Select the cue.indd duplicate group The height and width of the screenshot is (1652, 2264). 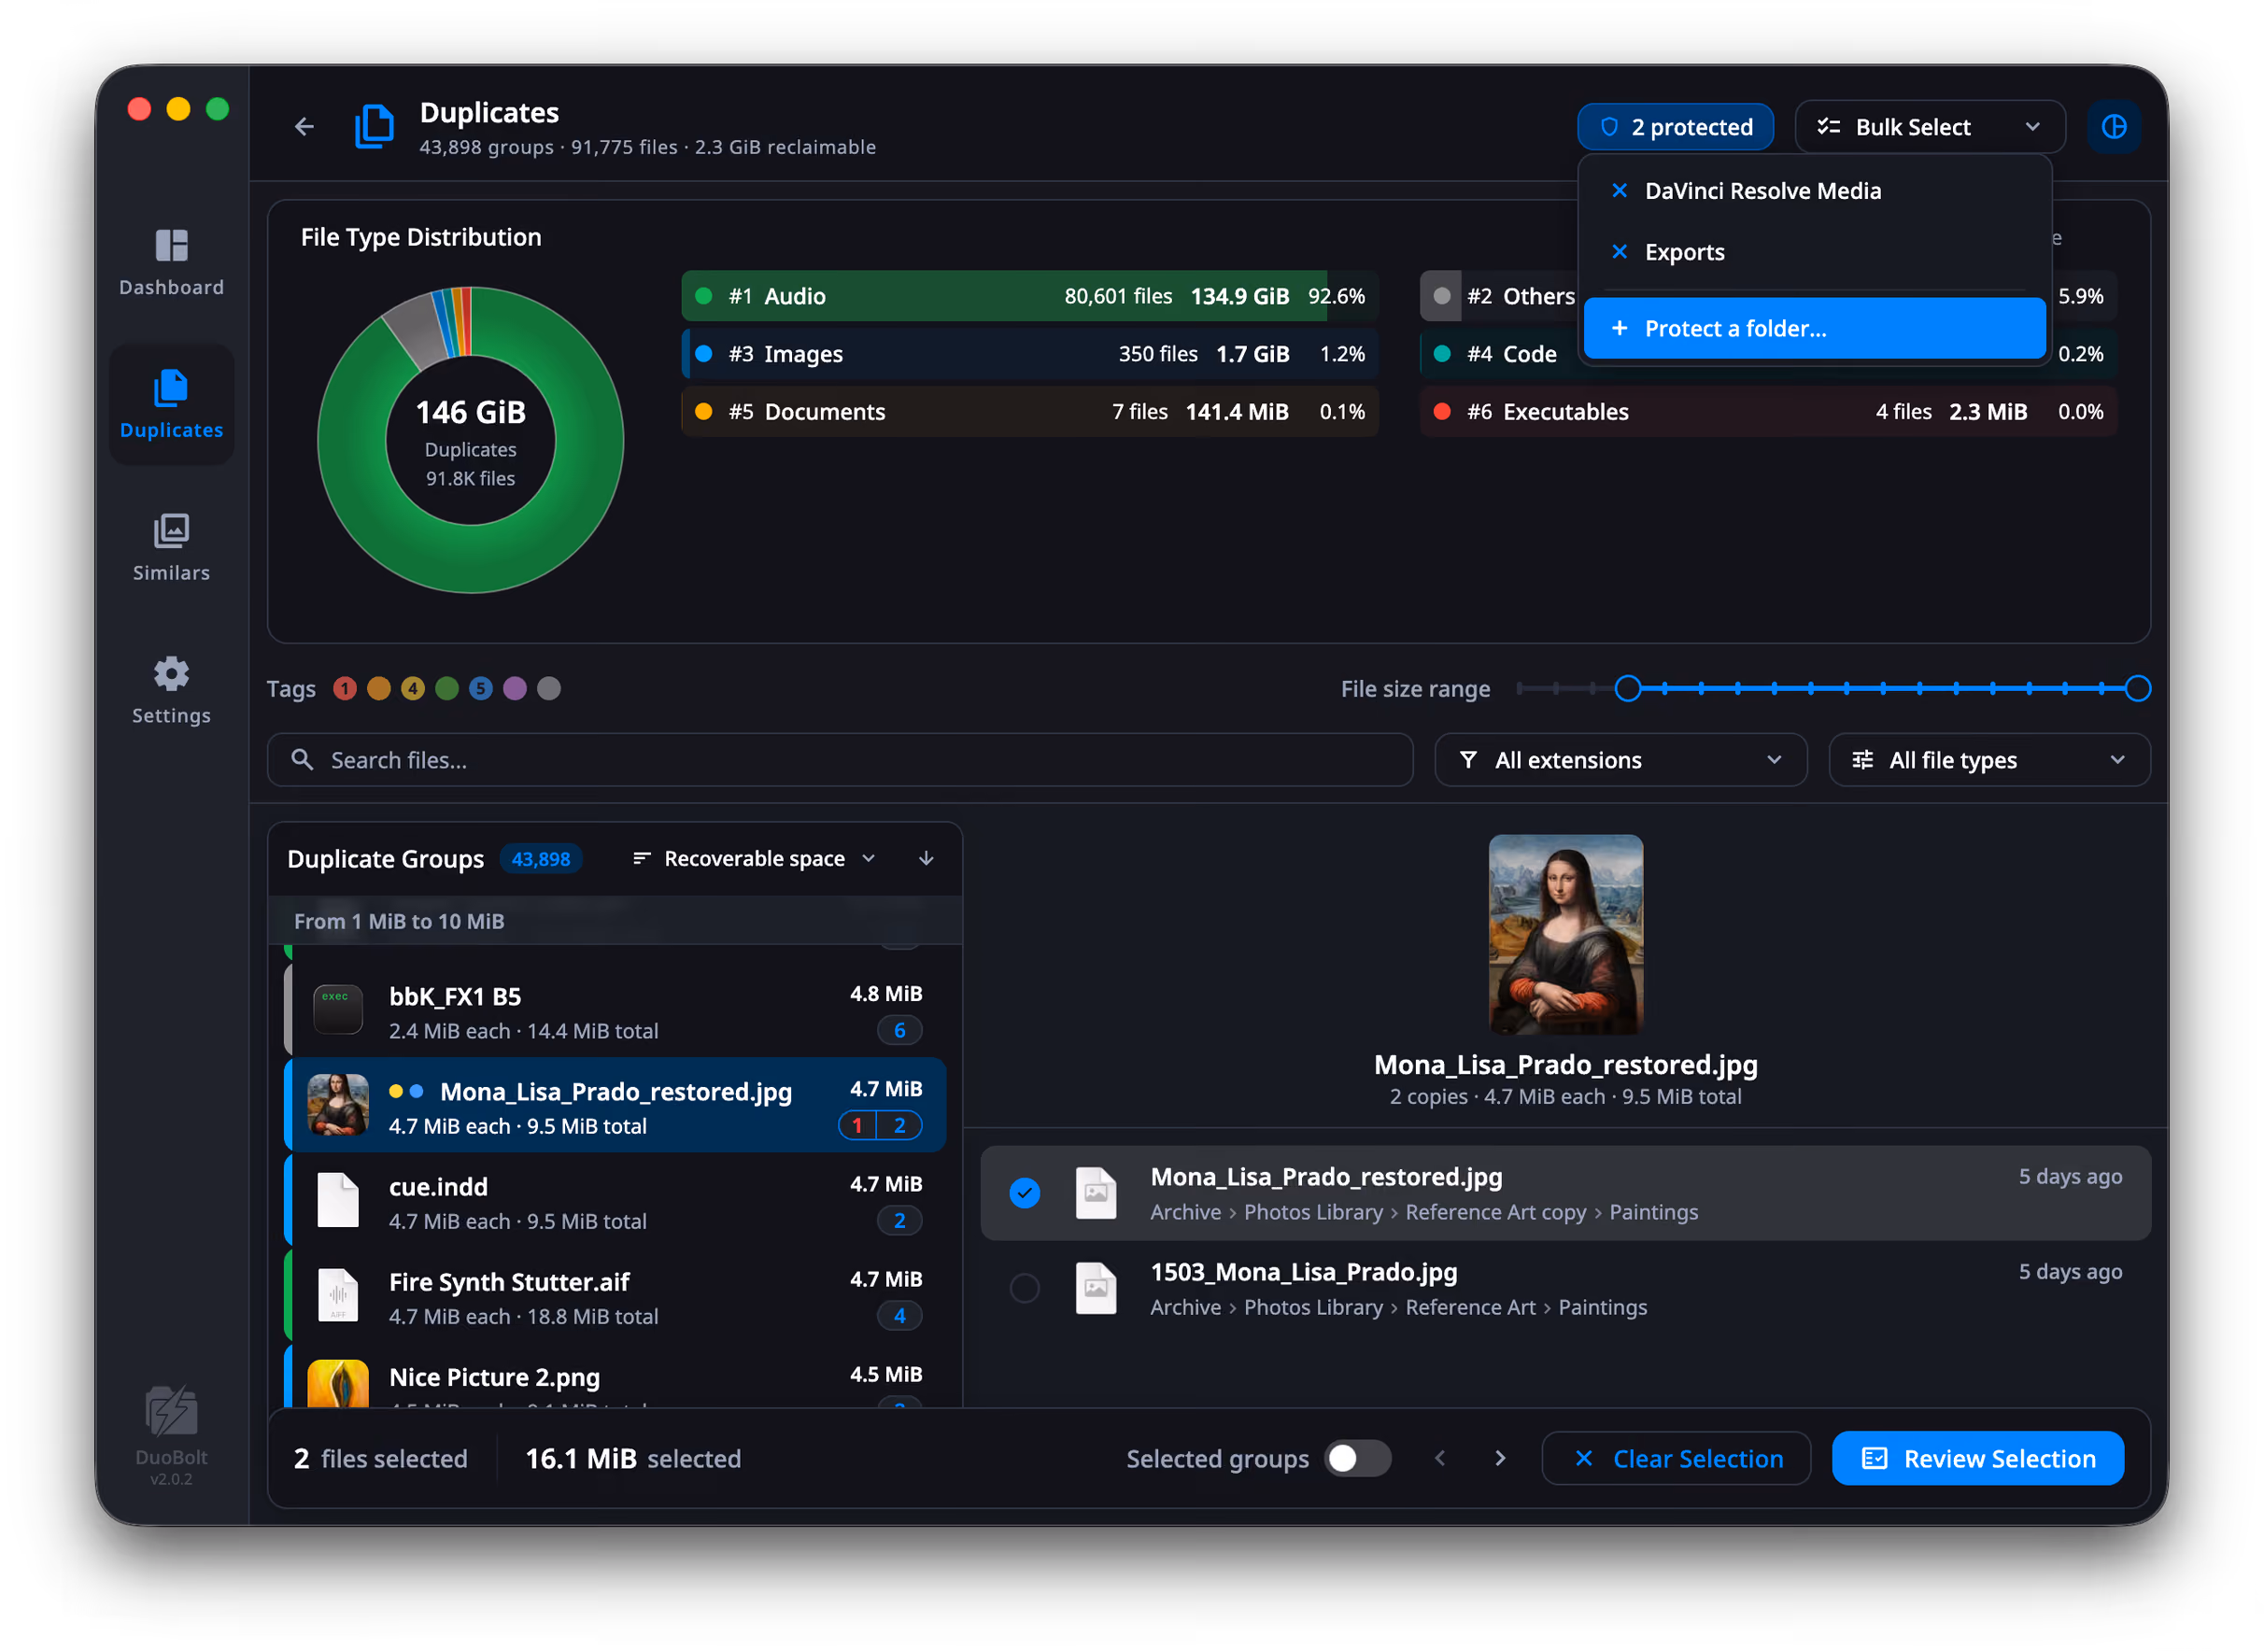click(615, 1201)
